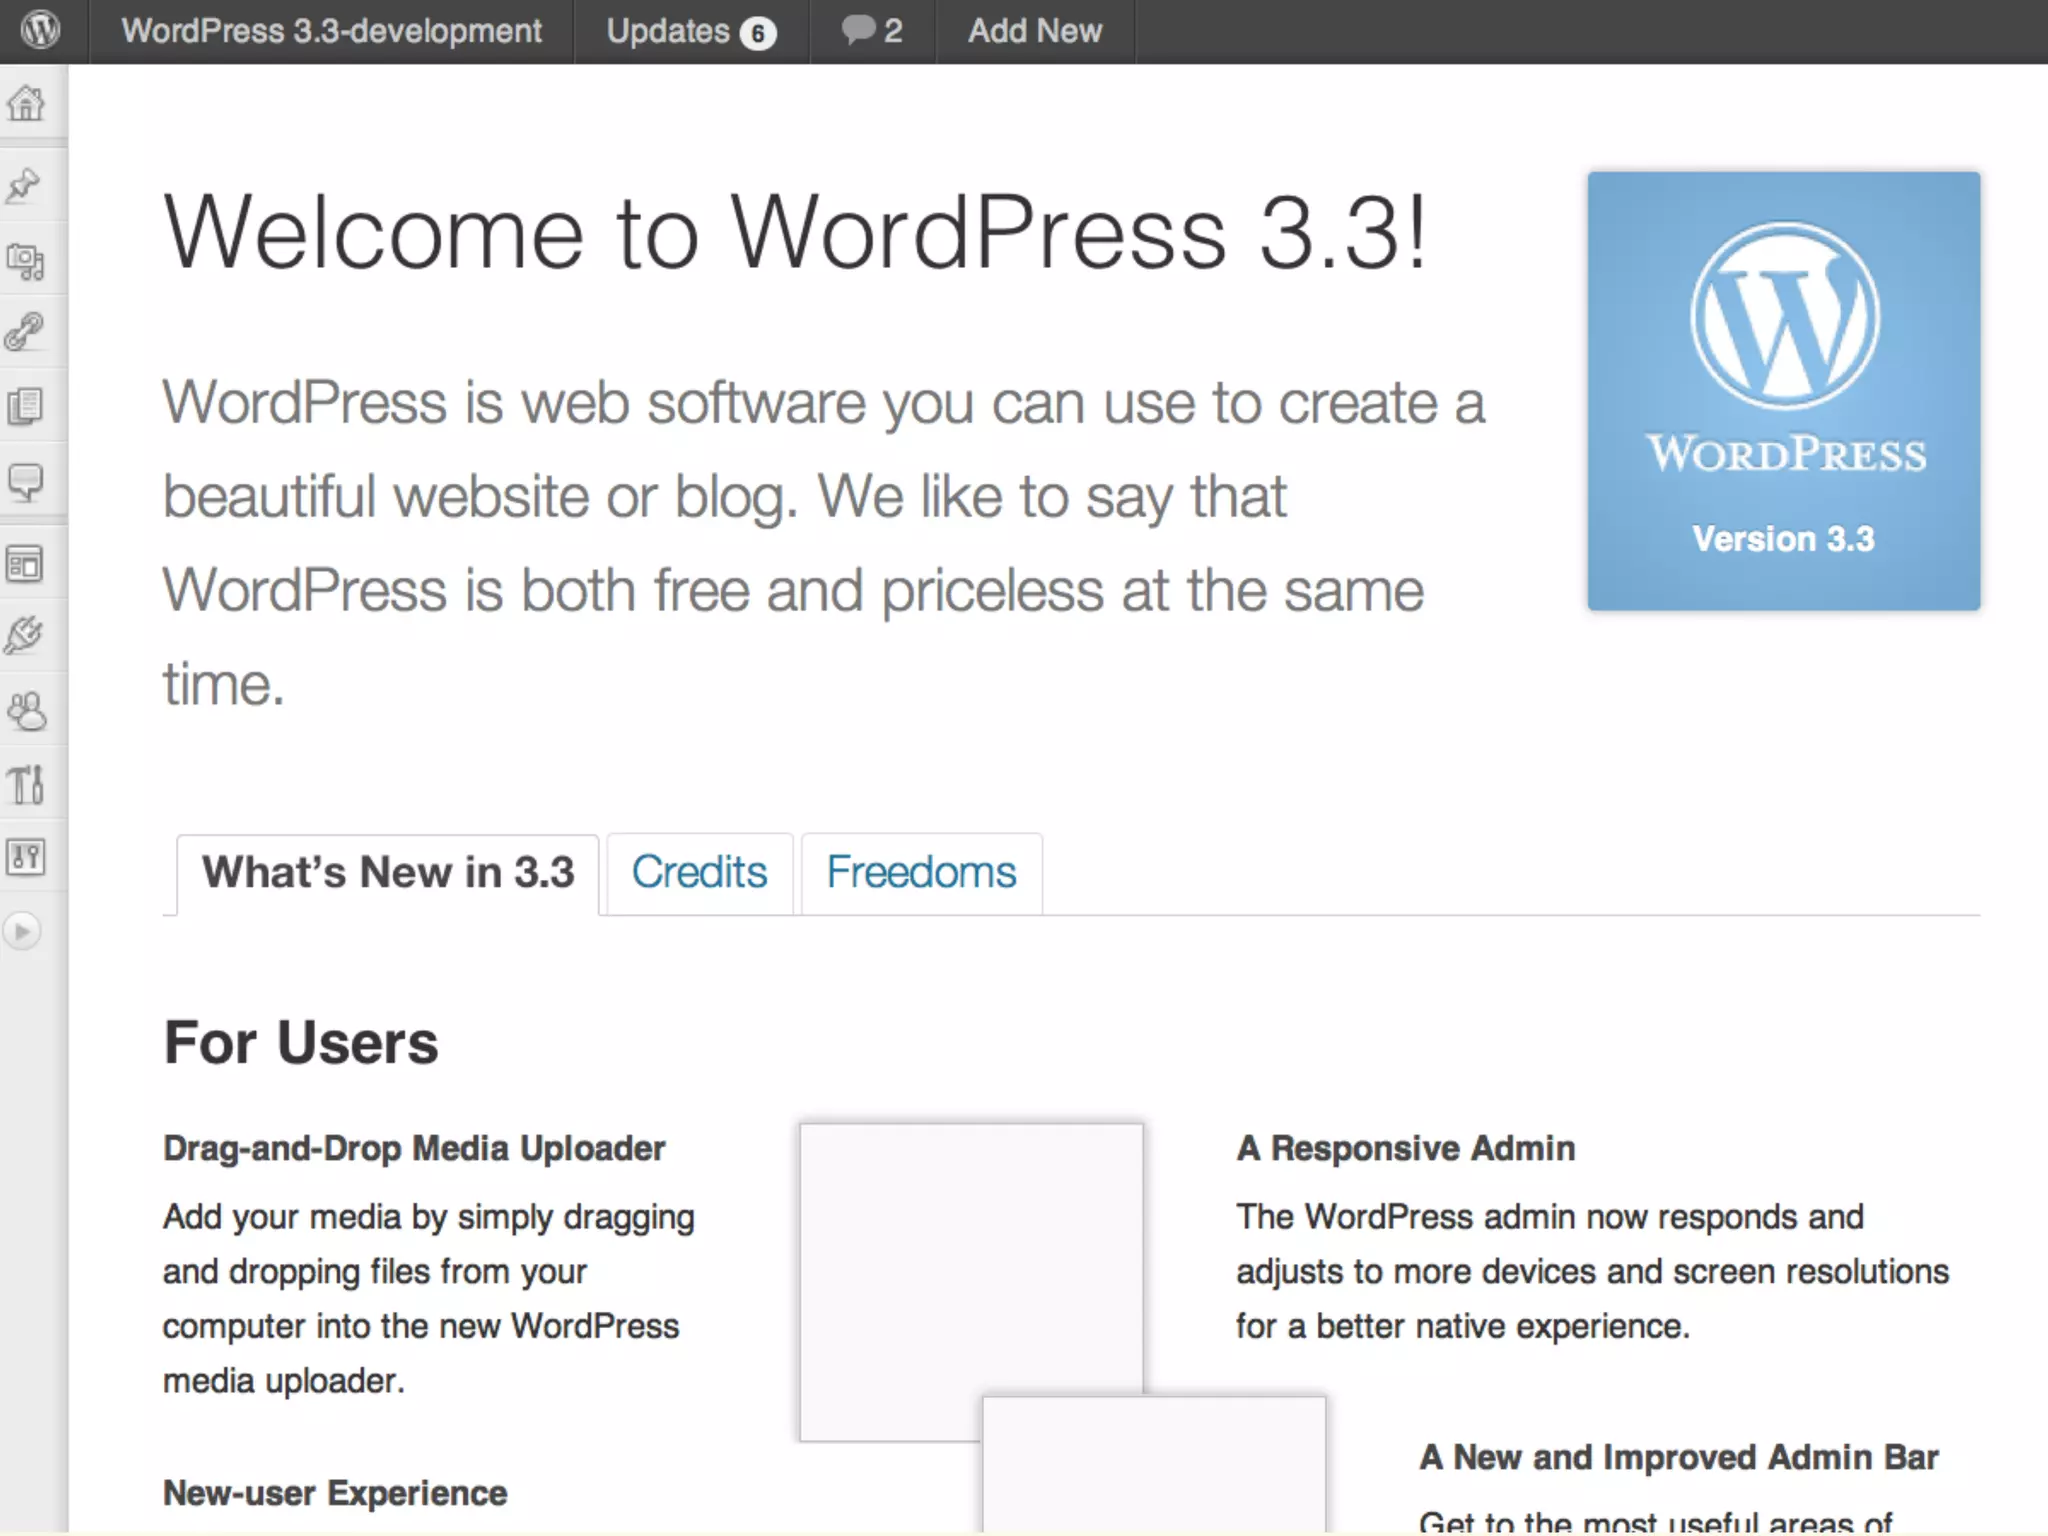The width and height of the screenshot is (2048, 1536).
Task: Open the Posts pushpin icon
Action: pyautogui.click(x=24, y=185)
